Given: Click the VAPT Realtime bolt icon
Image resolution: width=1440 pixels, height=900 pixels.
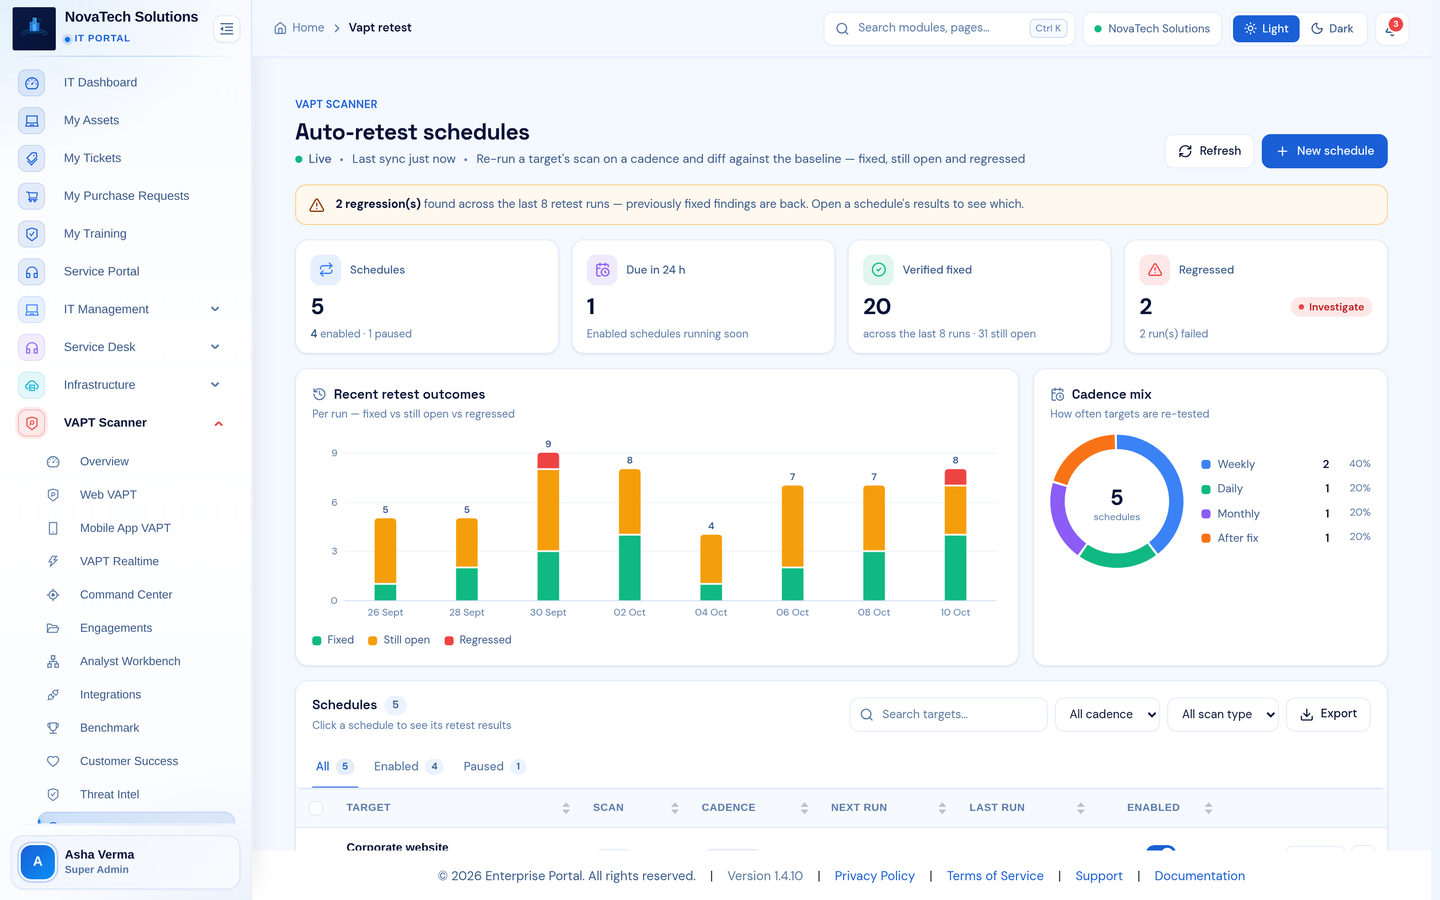Looking at the screenshot, I should coord(53,562).
